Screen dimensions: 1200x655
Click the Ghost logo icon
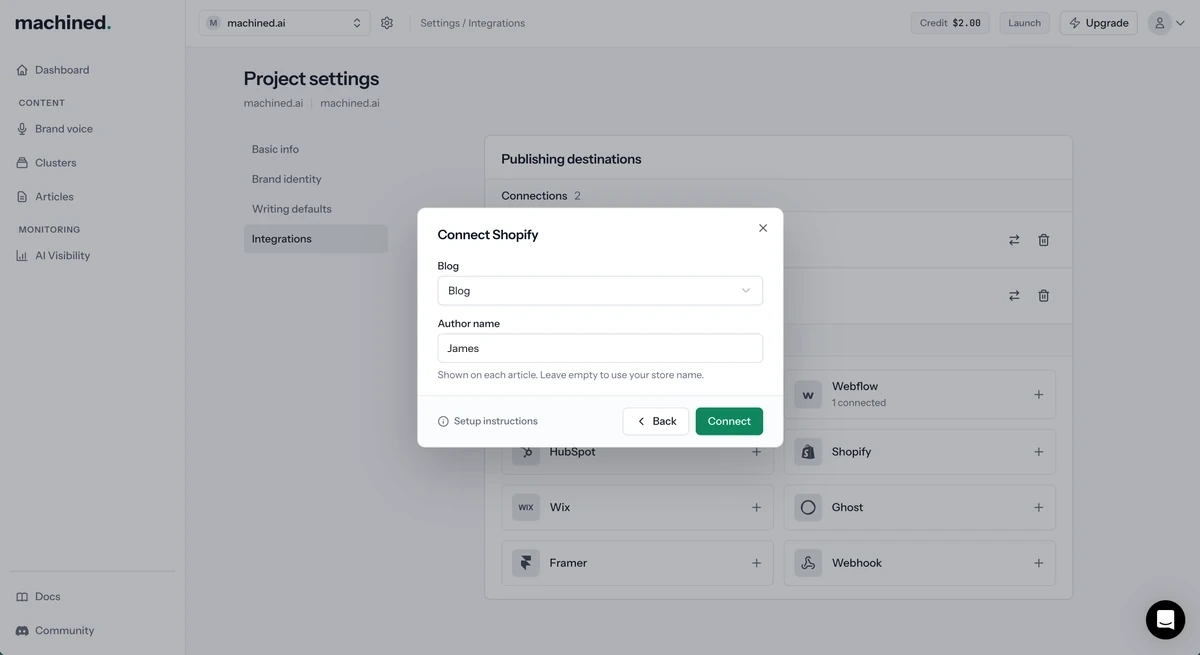(x=808, y=508)
